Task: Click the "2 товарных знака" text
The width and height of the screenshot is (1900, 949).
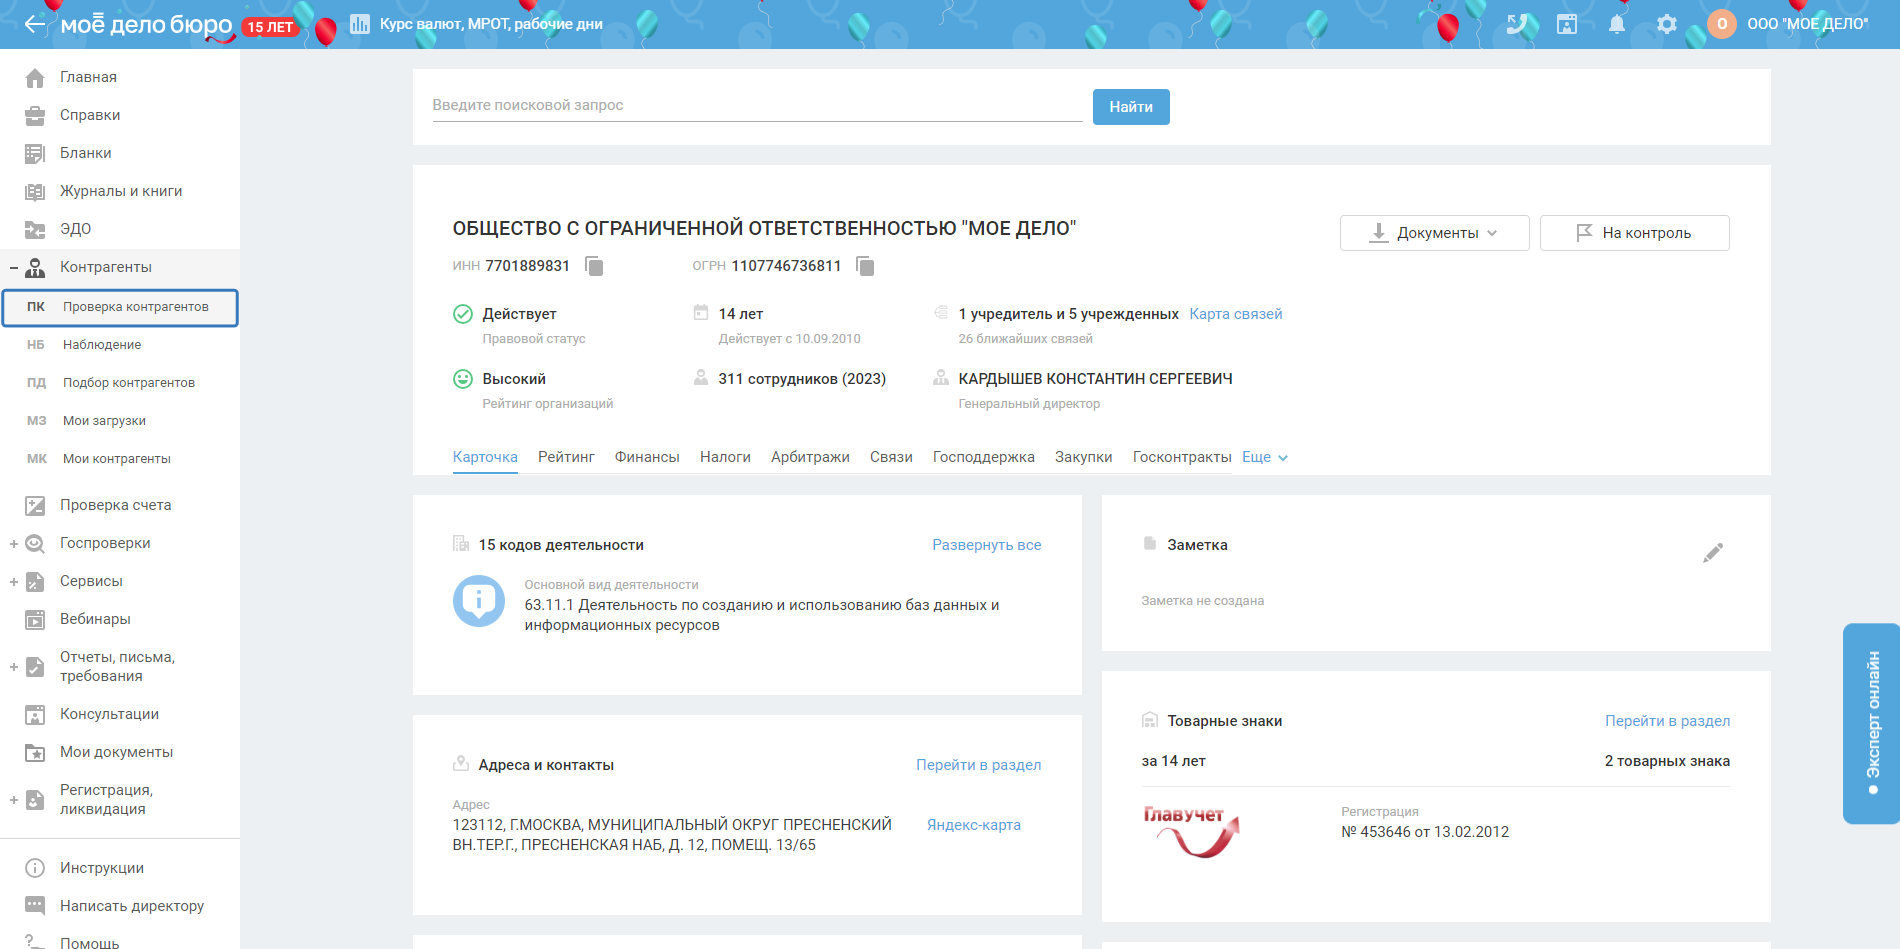Action: point(1667,761)
